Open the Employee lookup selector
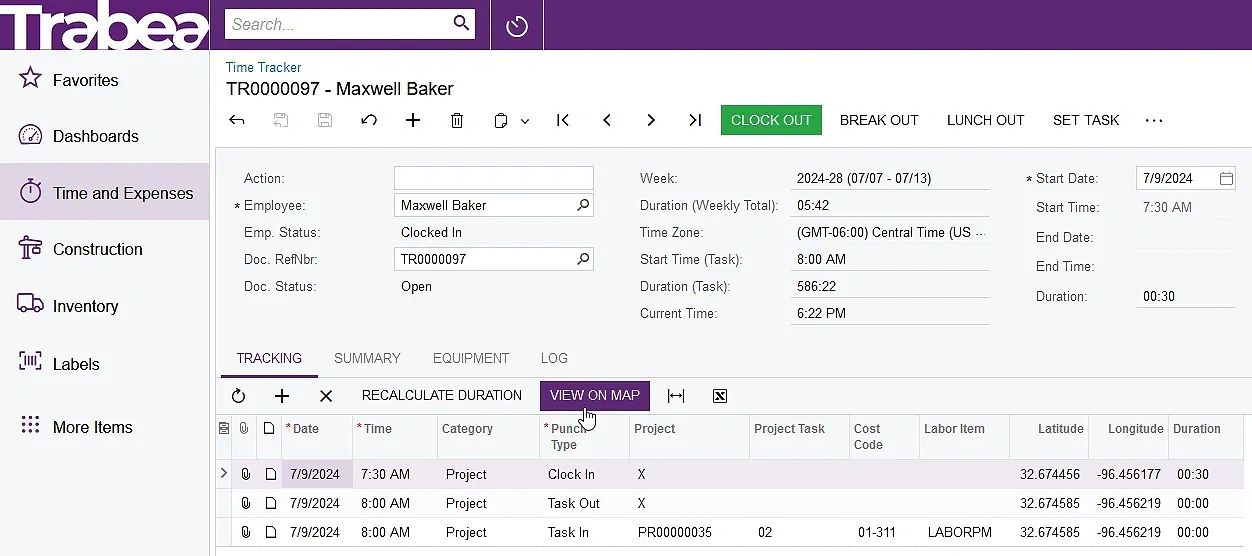 (583, 205)
